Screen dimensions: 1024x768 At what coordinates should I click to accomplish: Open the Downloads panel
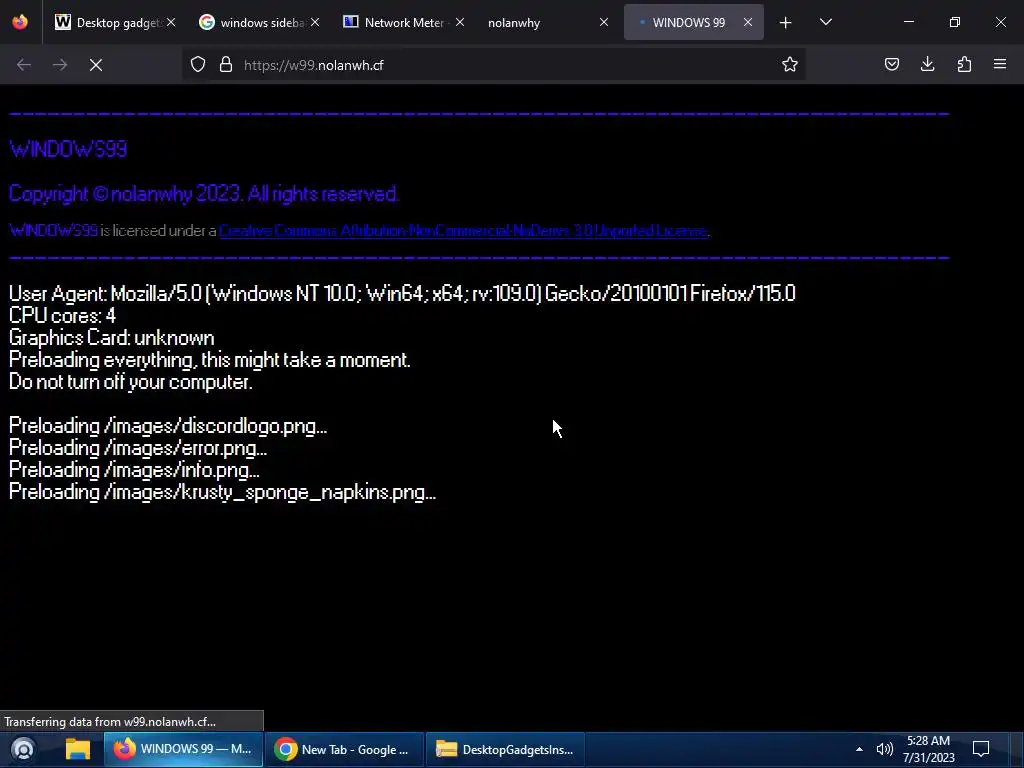point(927,64)
